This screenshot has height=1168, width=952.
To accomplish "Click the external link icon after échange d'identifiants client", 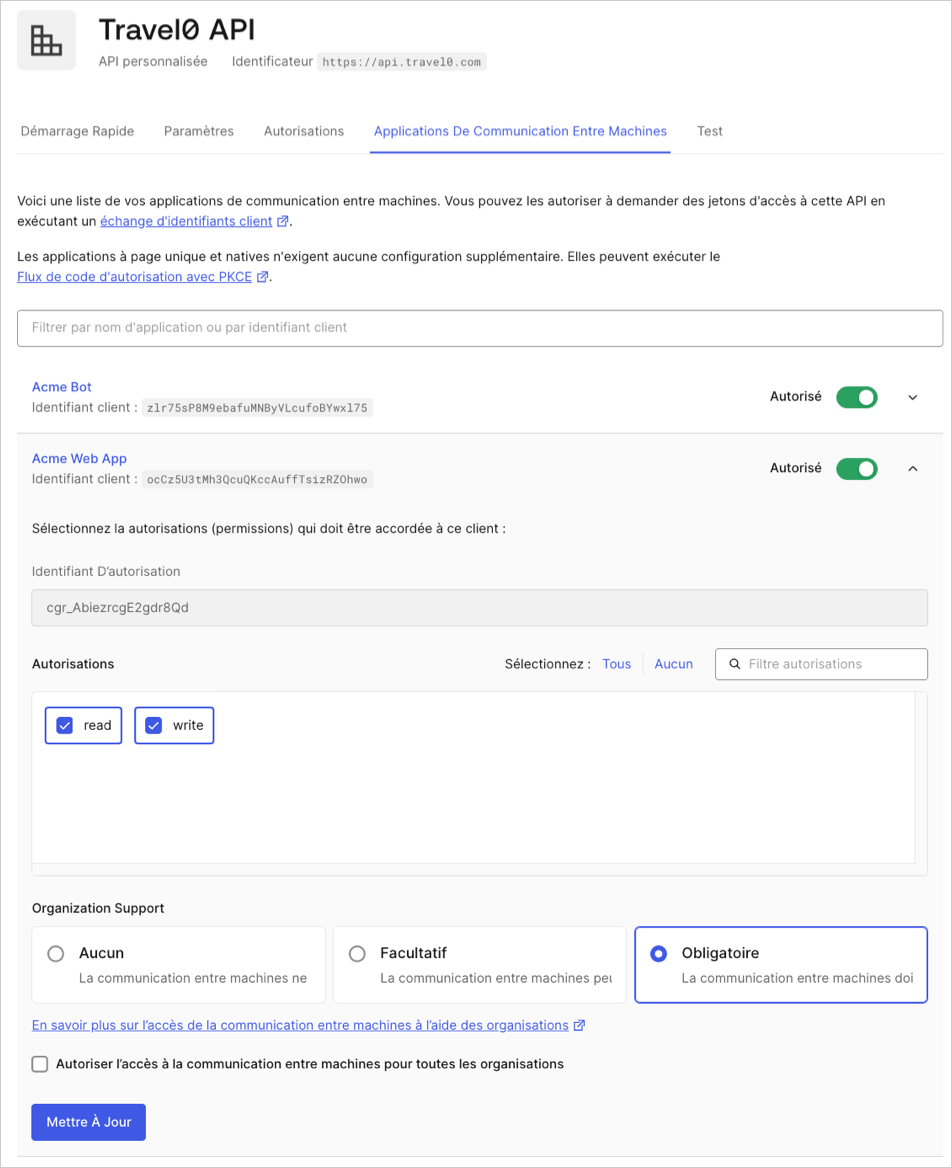I will 282,221.
